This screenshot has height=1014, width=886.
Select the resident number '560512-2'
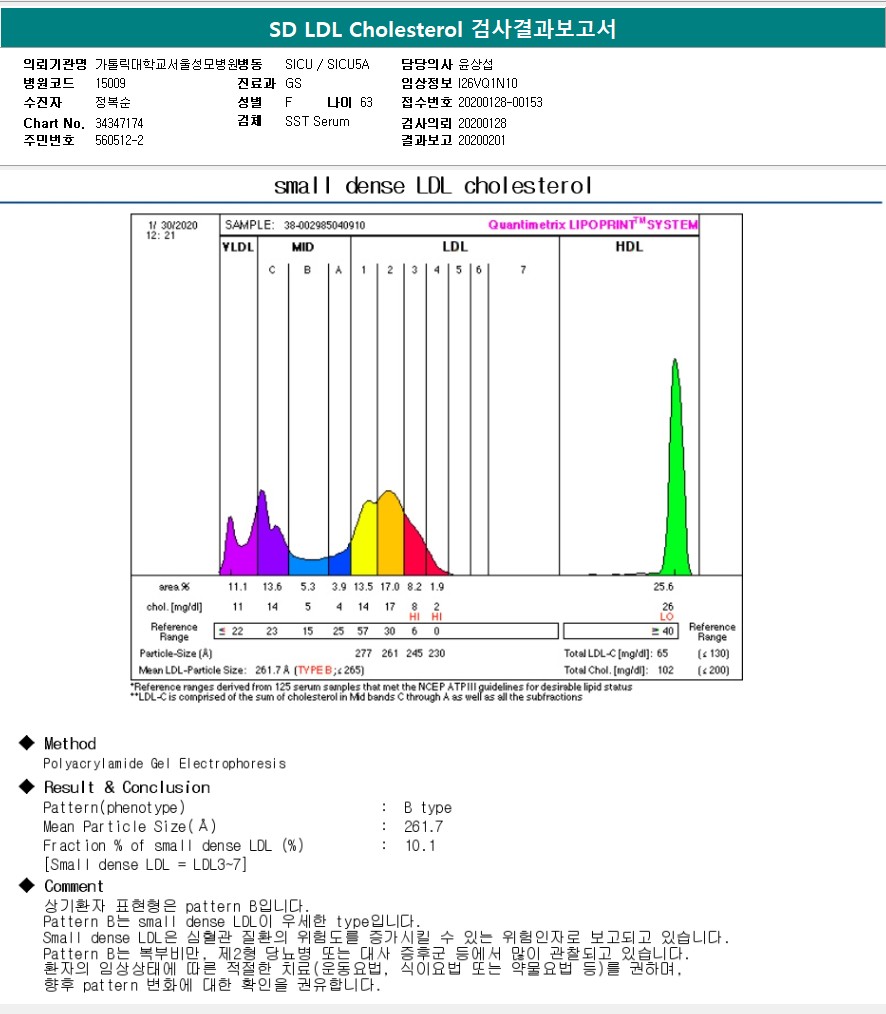pyautogui.click(x=119, y=140)
